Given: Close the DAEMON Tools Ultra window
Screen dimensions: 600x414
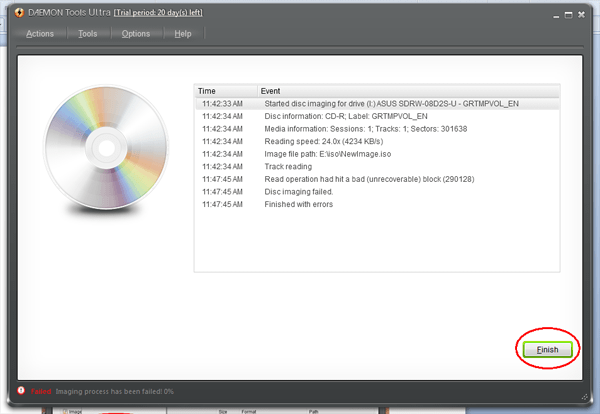Looking at the screenshot, I should tap(581, 15).
